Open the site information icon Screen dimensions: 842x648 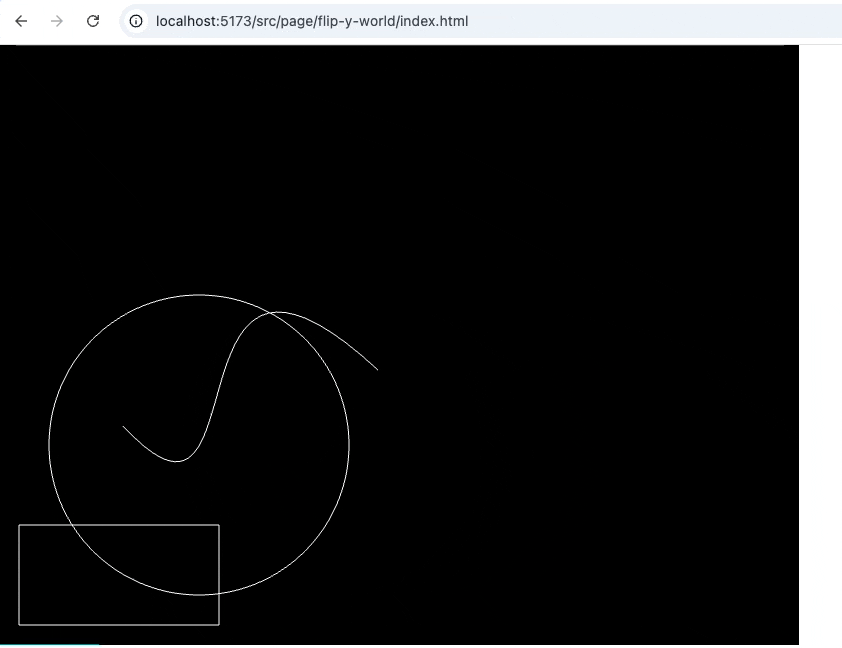click(137, 21)
